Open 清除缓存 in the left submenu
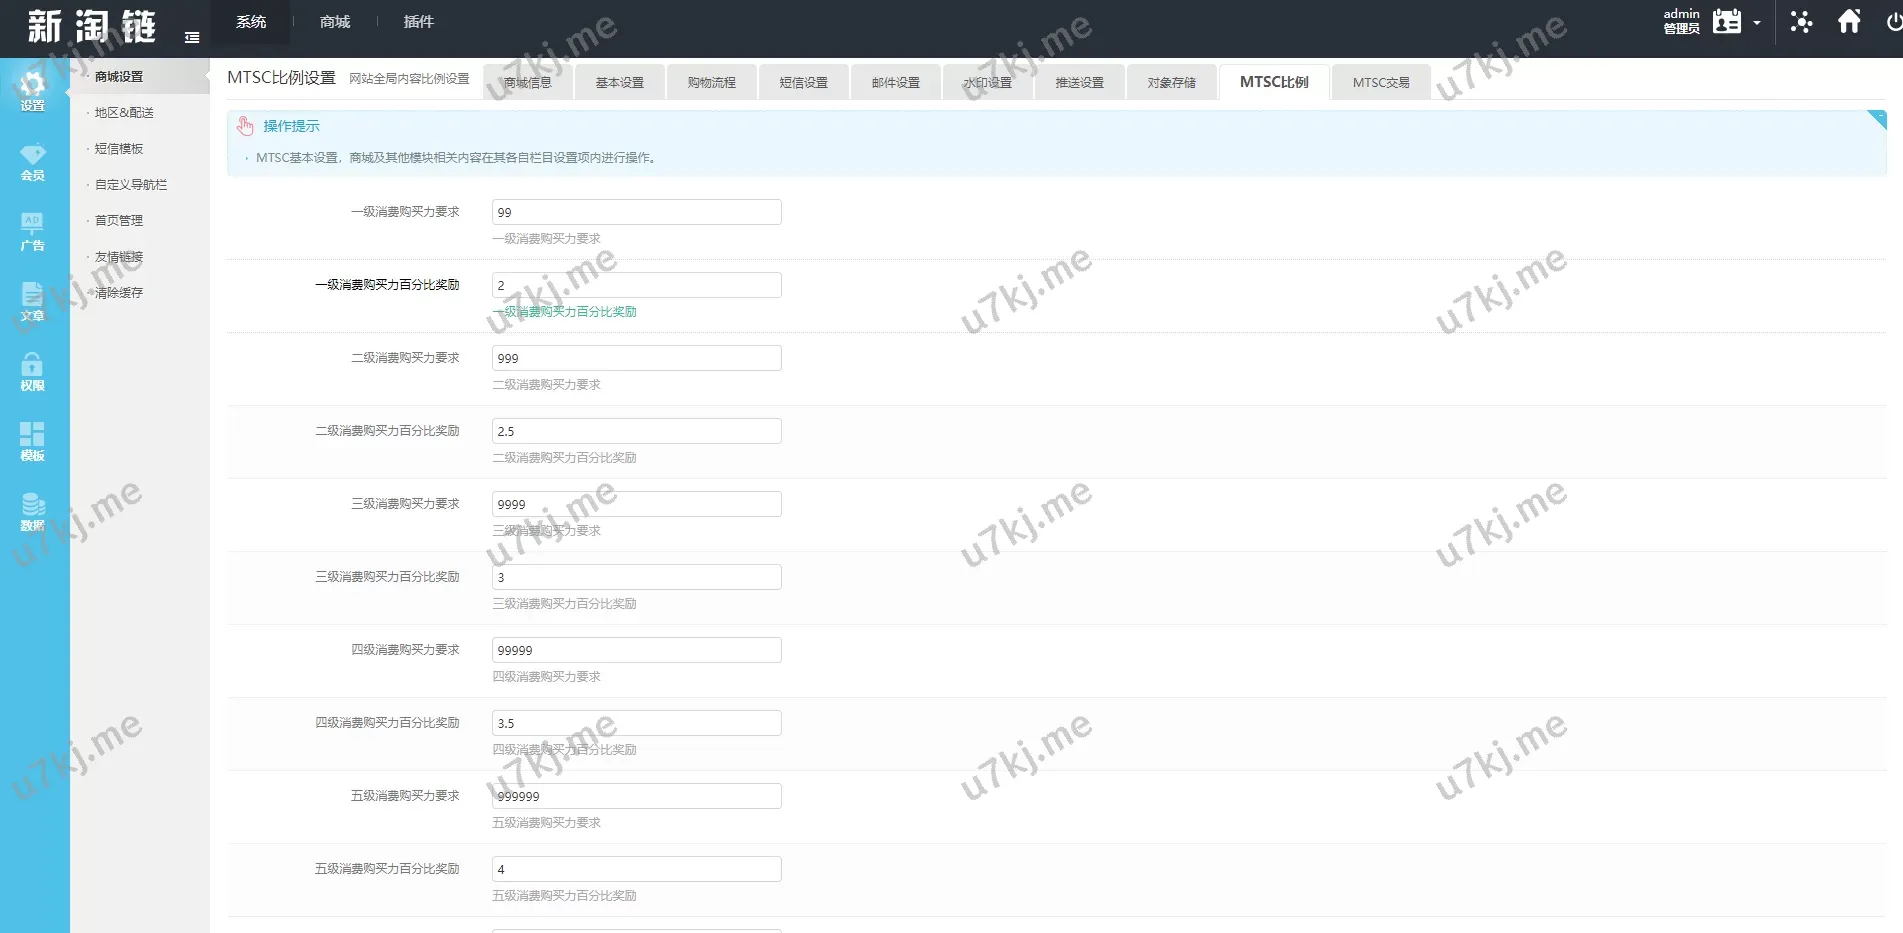Image resolution: width=1903 pixels, height=933 pixels. tap(119, 293)
